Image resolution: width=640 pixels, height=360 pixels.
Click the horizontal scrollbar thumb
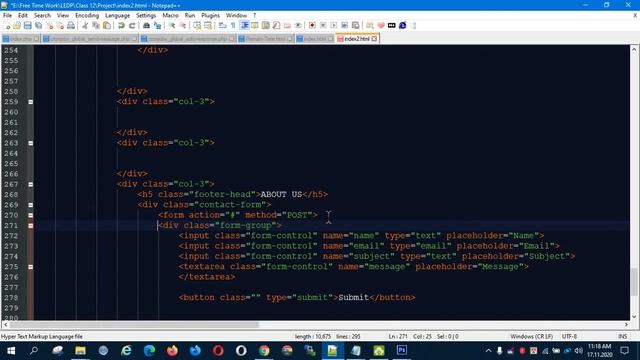click(x=135, y=324)
